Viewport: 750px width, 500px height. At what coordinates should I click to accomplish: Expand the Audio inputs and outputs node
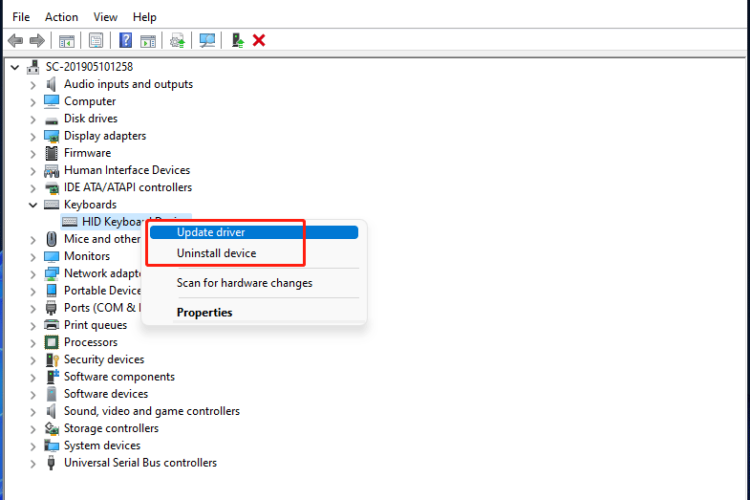tap(34, 84)
